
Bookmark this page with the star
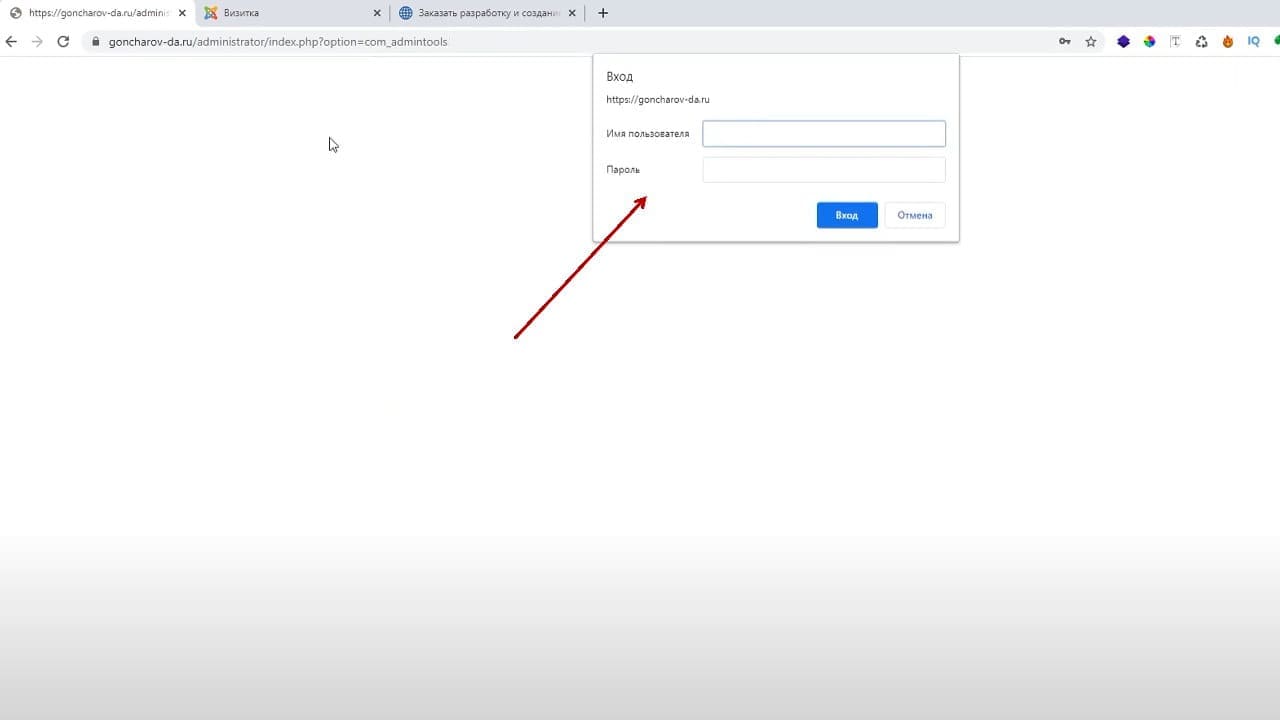[1091, 42]
